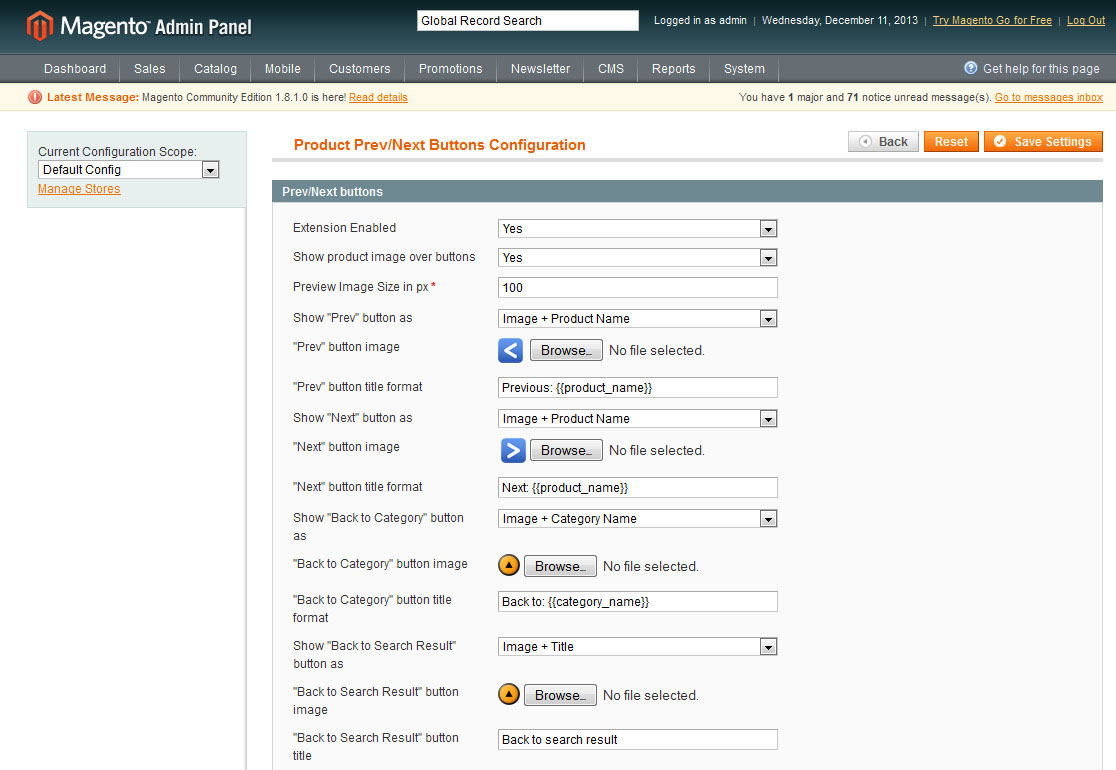1116x770 pixels.
Task: Open the Reports menu
Action: click(673, 69)
